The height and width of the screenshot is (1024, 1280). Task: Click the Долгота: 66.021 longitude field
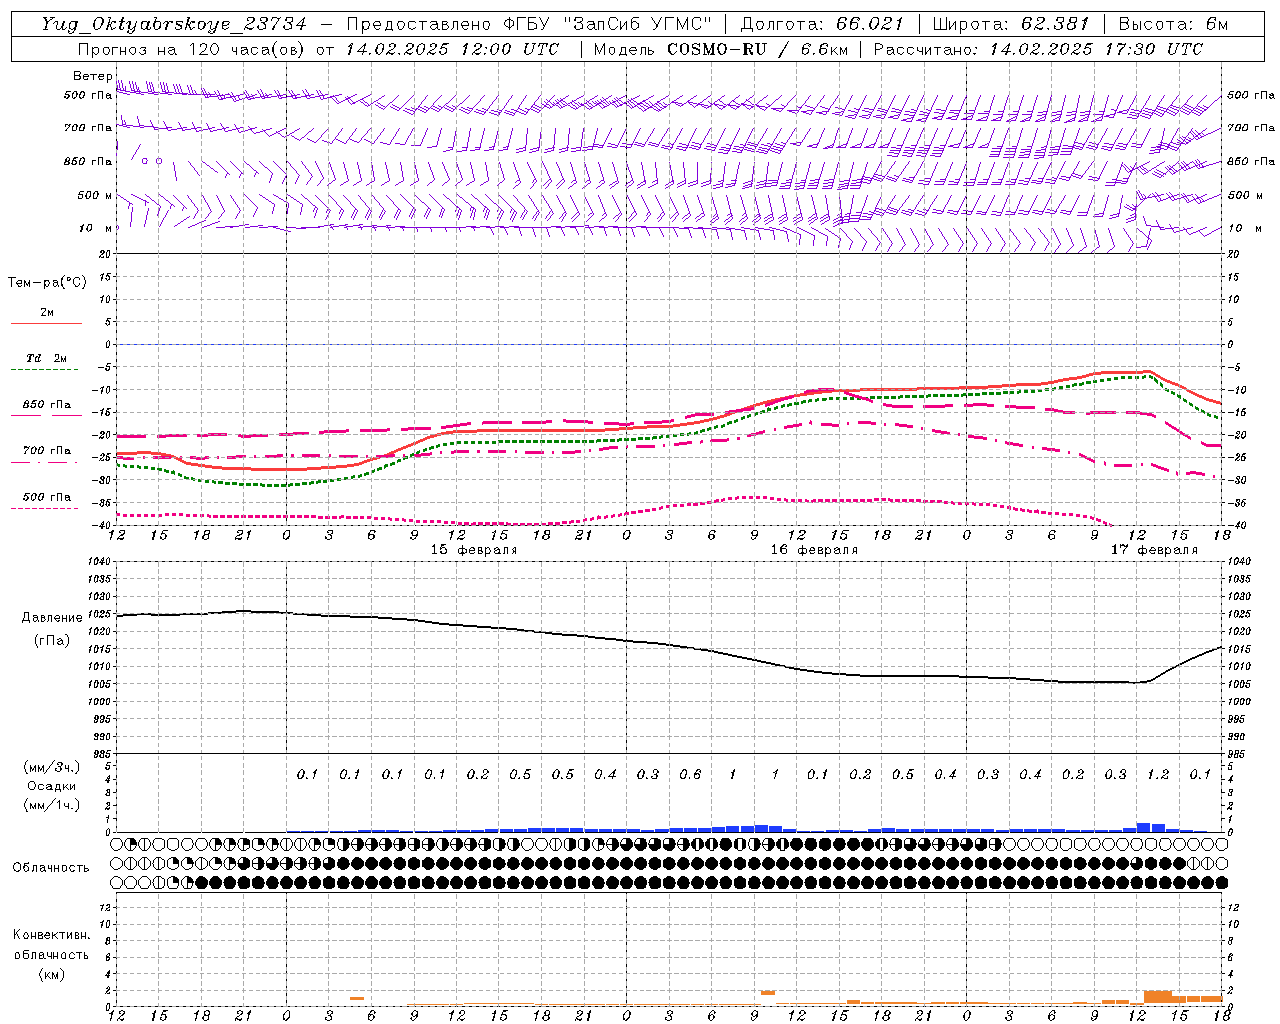(822, 25)
